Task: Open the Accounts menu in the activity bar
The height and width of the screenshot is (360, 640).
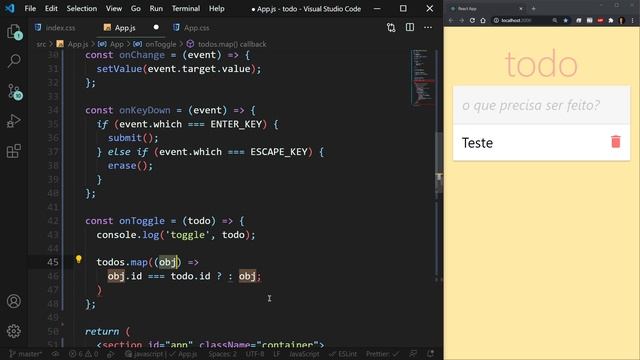Action: (14, 301)
